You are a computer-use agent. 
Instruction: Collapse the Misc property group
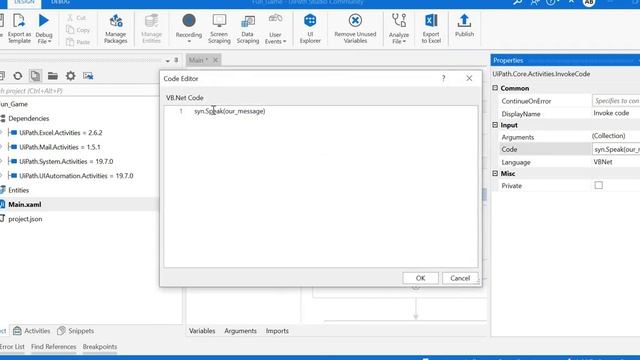coord(495,173)
